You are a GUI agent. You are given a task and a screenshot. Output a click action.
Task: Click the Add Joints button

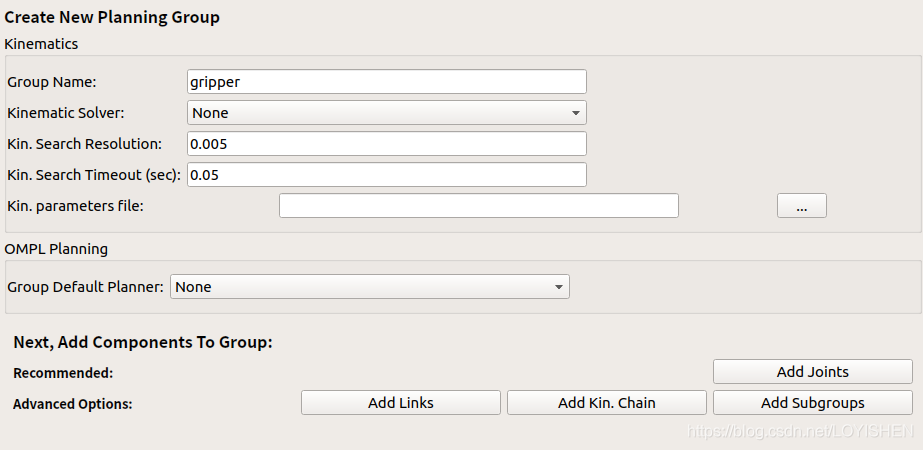click(812, 372)
